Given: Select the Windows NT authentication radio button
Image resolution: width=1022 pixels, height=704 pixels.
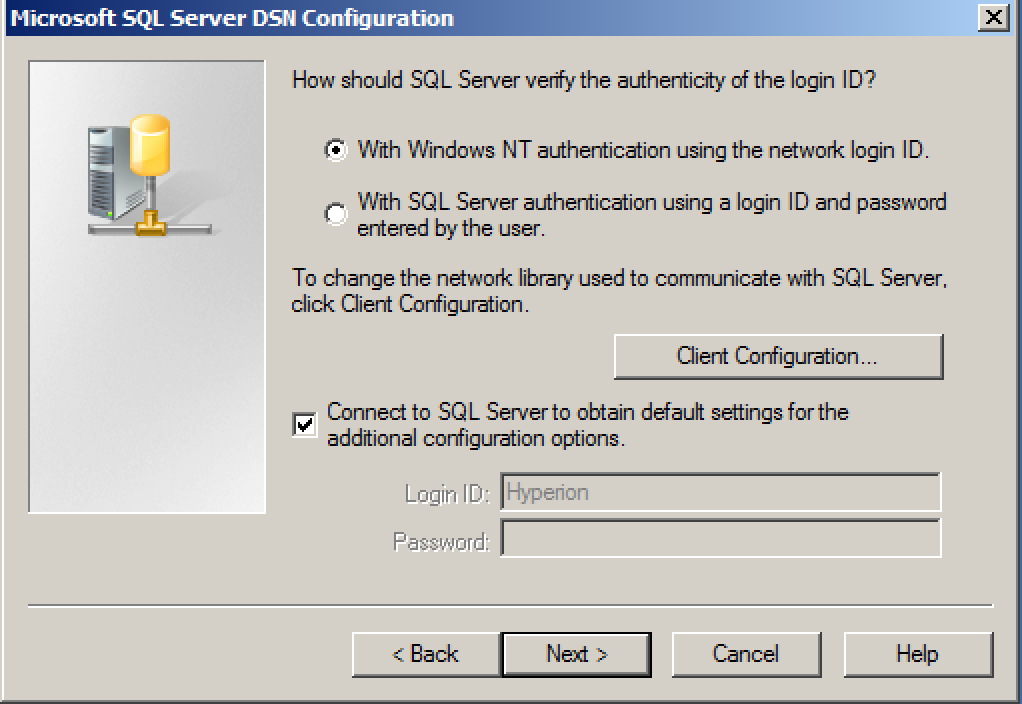Looking at the screenshot, I should tap(336, 151).
